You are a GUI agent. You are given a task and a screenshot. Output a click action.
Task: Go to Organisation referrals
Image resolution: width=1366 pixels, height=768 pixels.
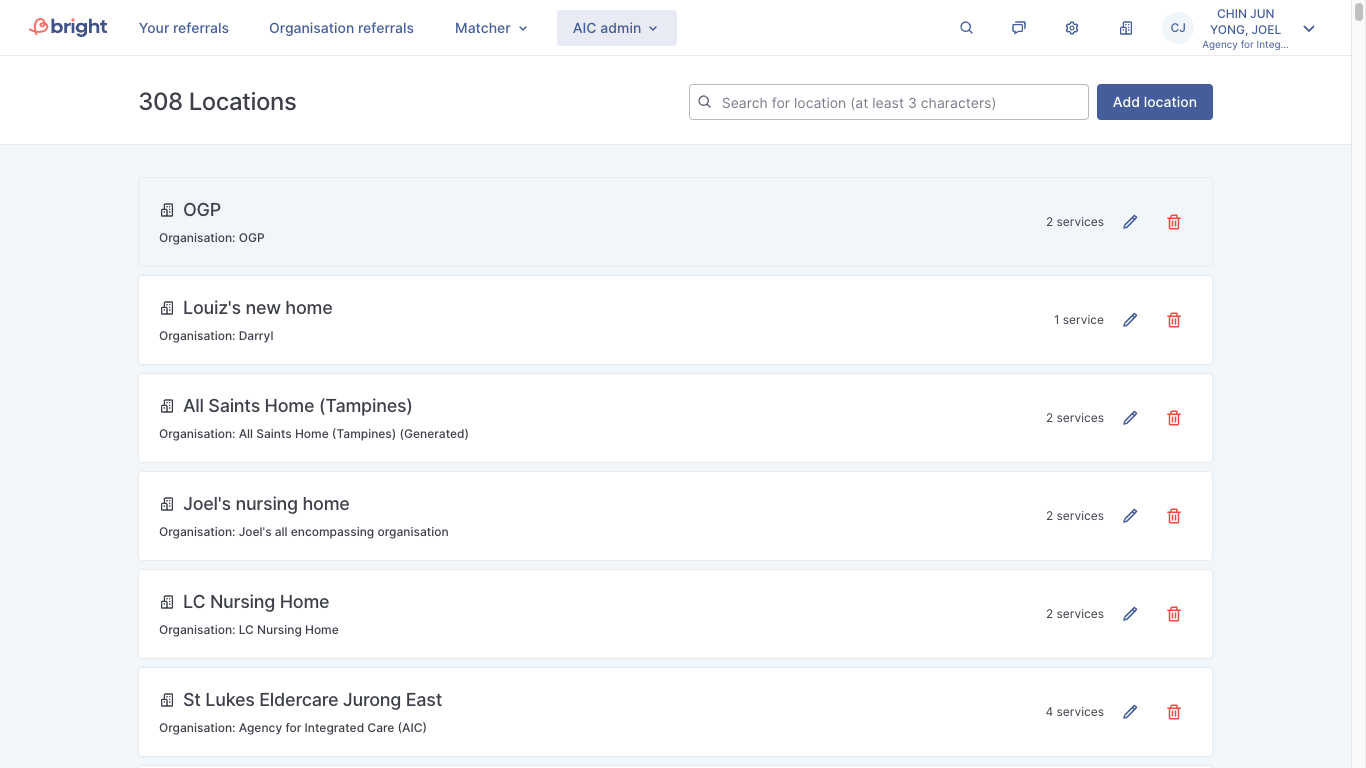pyautogui.click(x=341, y=28)
